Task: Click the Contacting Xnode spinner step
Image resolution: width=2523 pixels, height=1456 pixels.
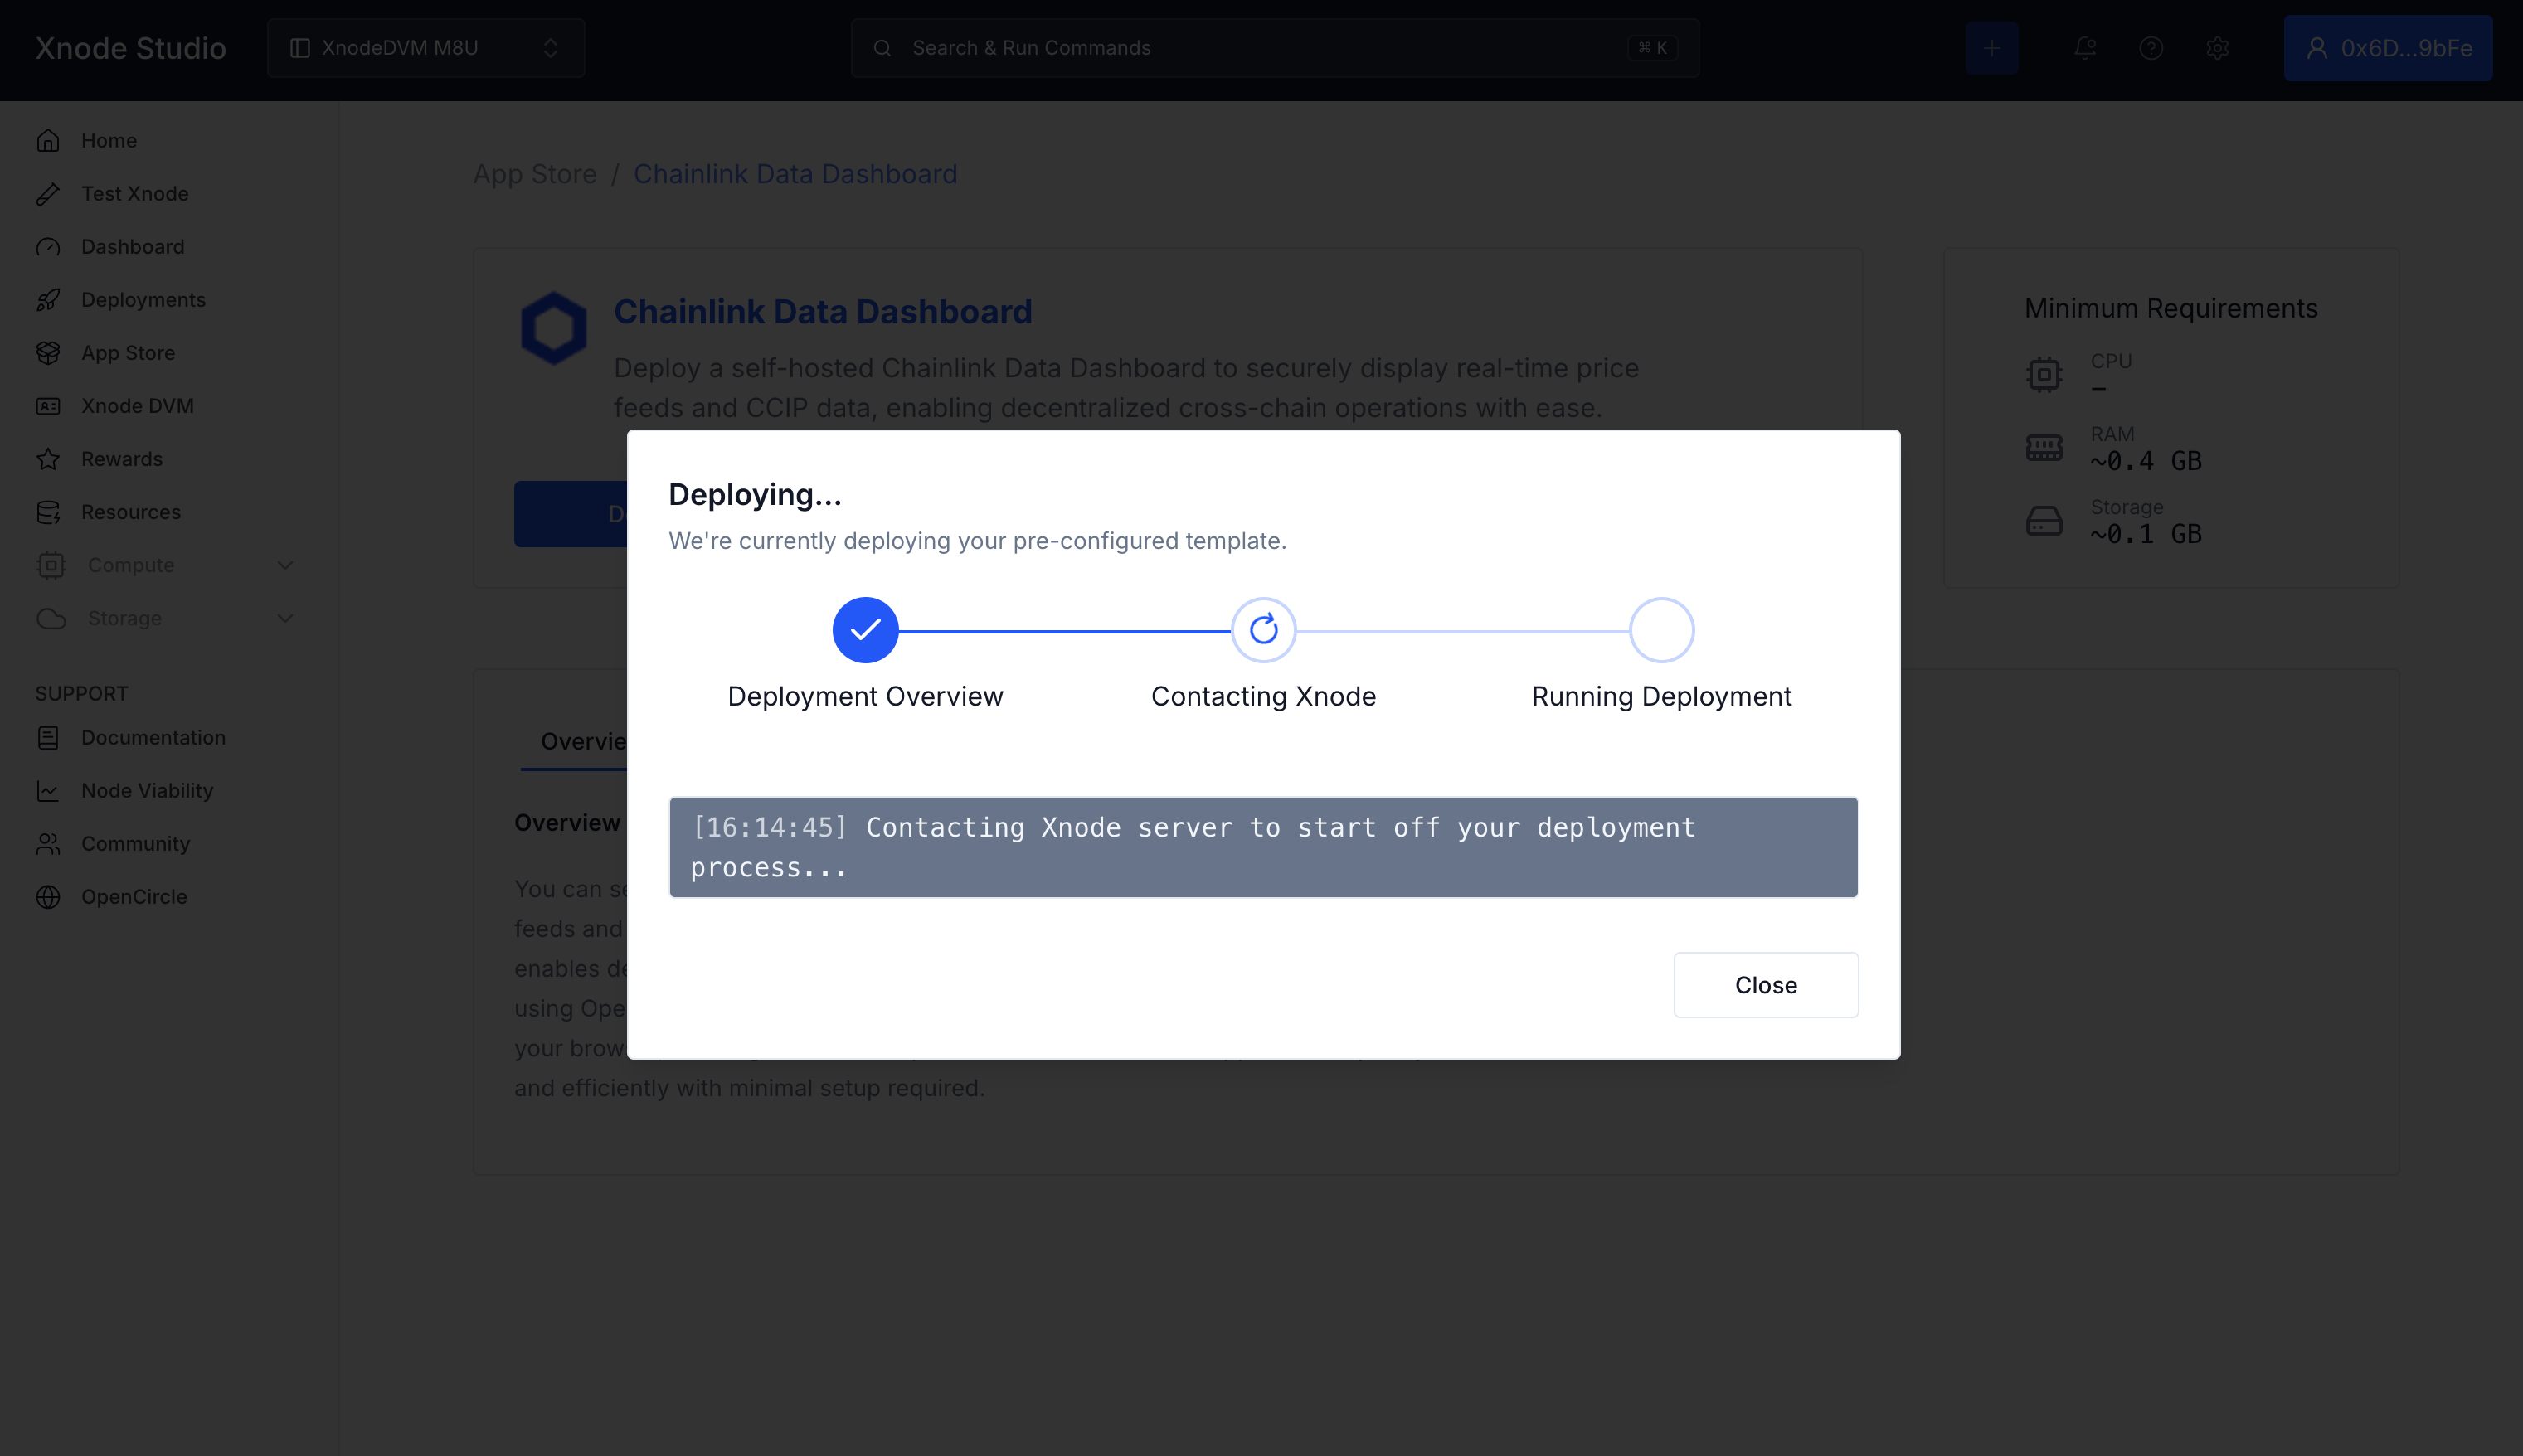Action: (x=1263, y=630)
